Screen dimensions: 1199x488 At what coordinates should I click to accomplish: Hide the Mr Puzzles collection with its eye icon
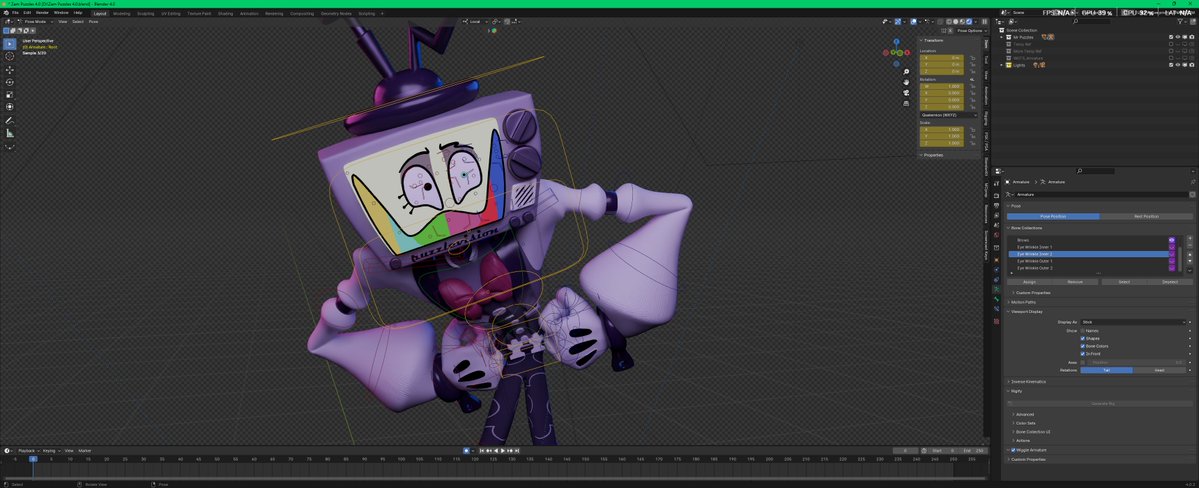(x=1178, y=37)
